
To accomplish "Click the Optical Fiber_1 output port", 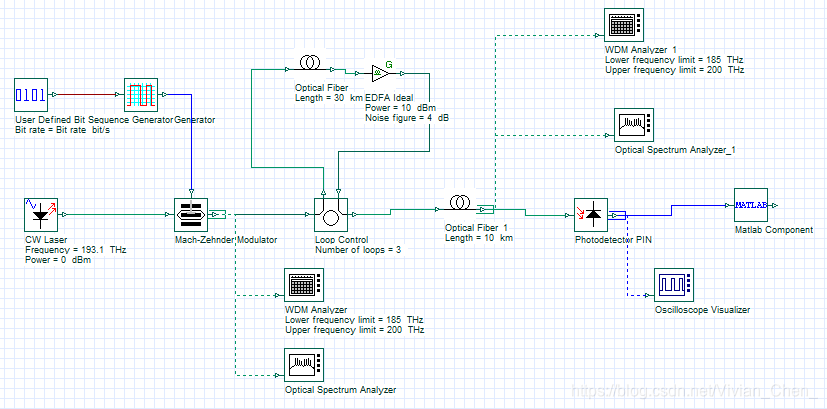I will pyautogui.click(x=485, y=210).
